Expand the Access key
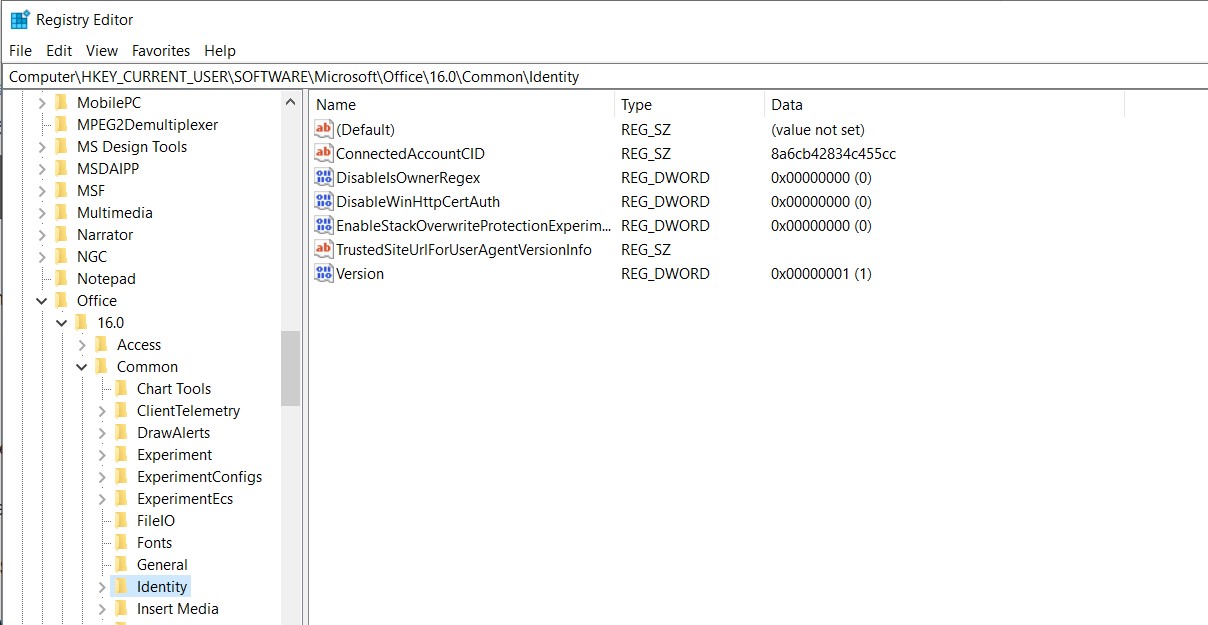This screenshot has height=625, width=1208. (82, 344)
